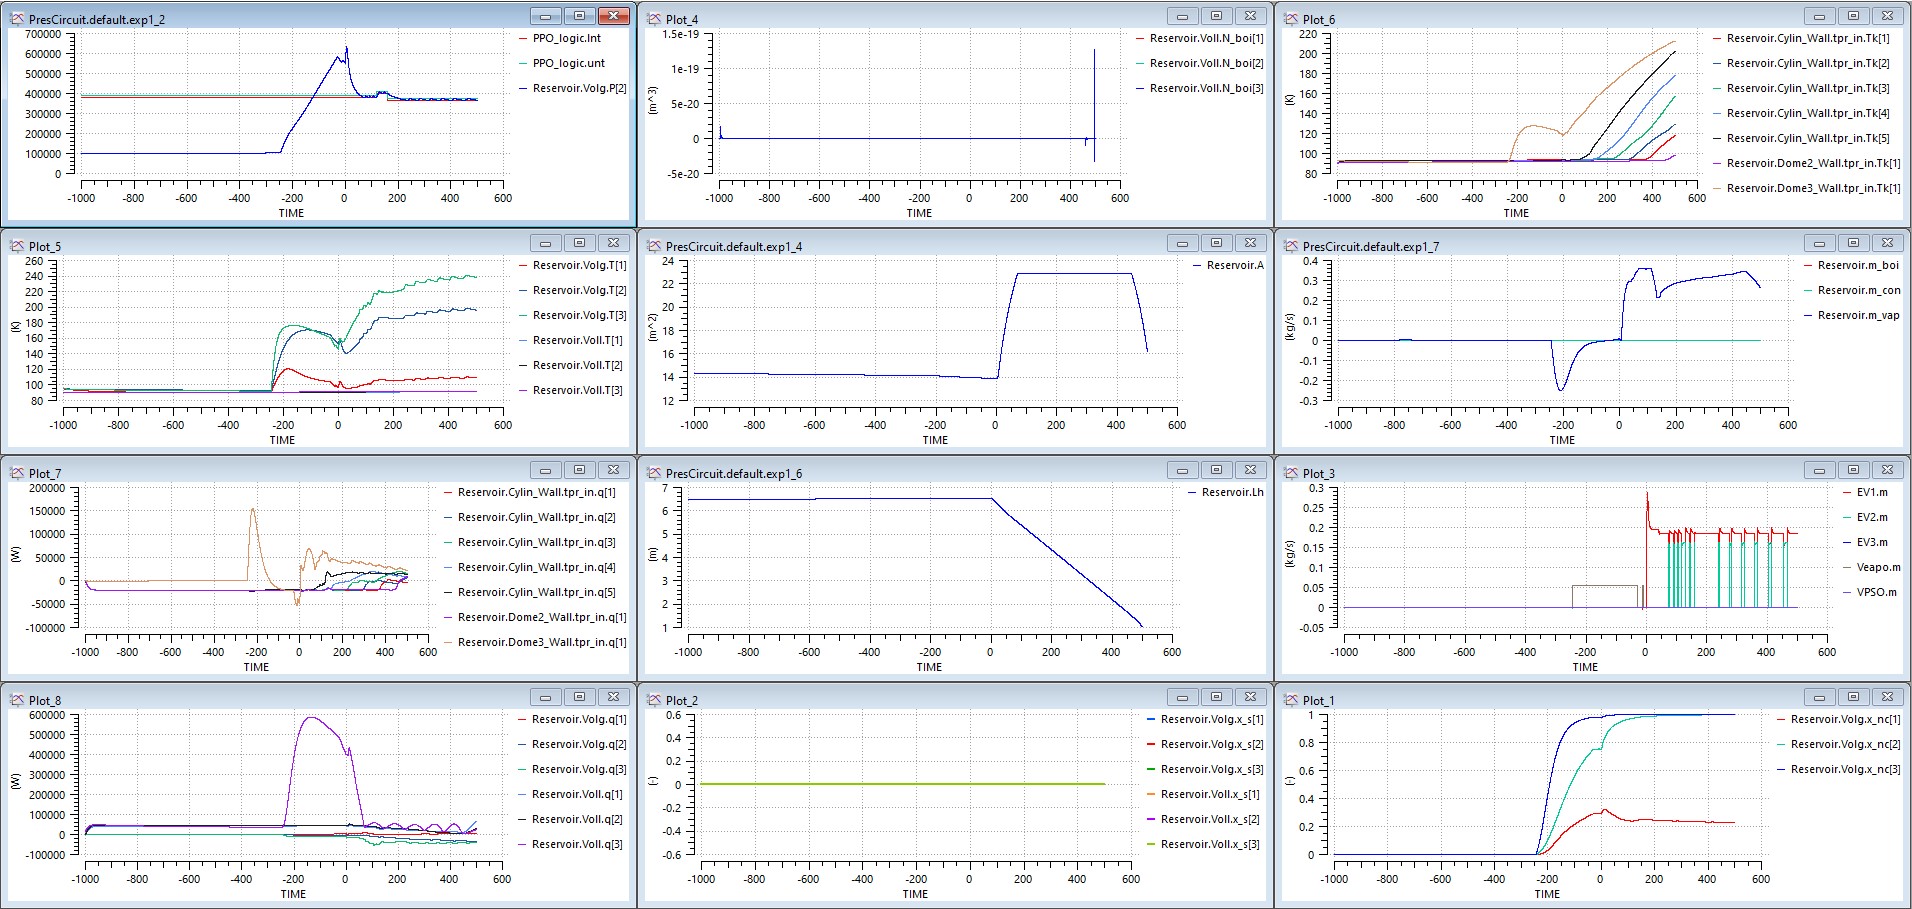Image resolution: width=1912 pixels, height=909 pixels.
Task: Click the Plot_1 window title icon
Action: pos(1291,700)
